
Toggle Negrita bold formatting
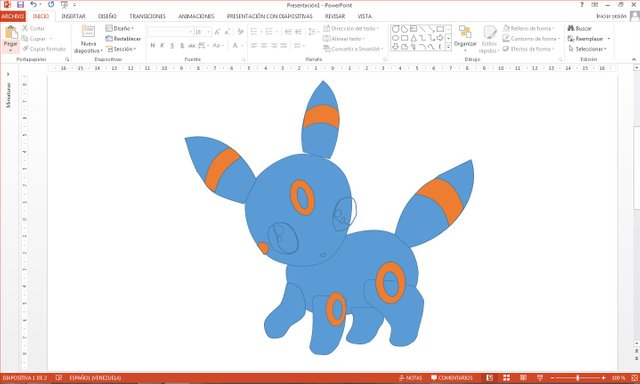click(x=153, y=45)
